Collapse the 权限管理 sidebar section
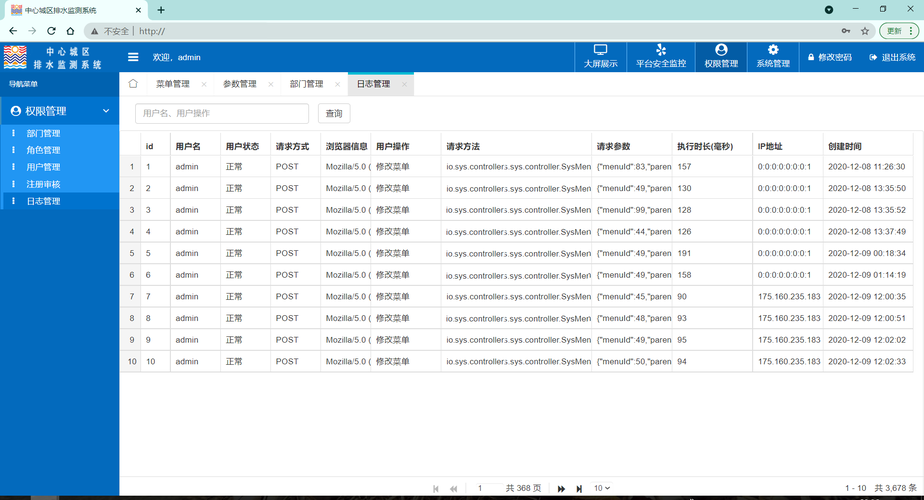This screenshot has width=924, height=500. tap(106, 111)
